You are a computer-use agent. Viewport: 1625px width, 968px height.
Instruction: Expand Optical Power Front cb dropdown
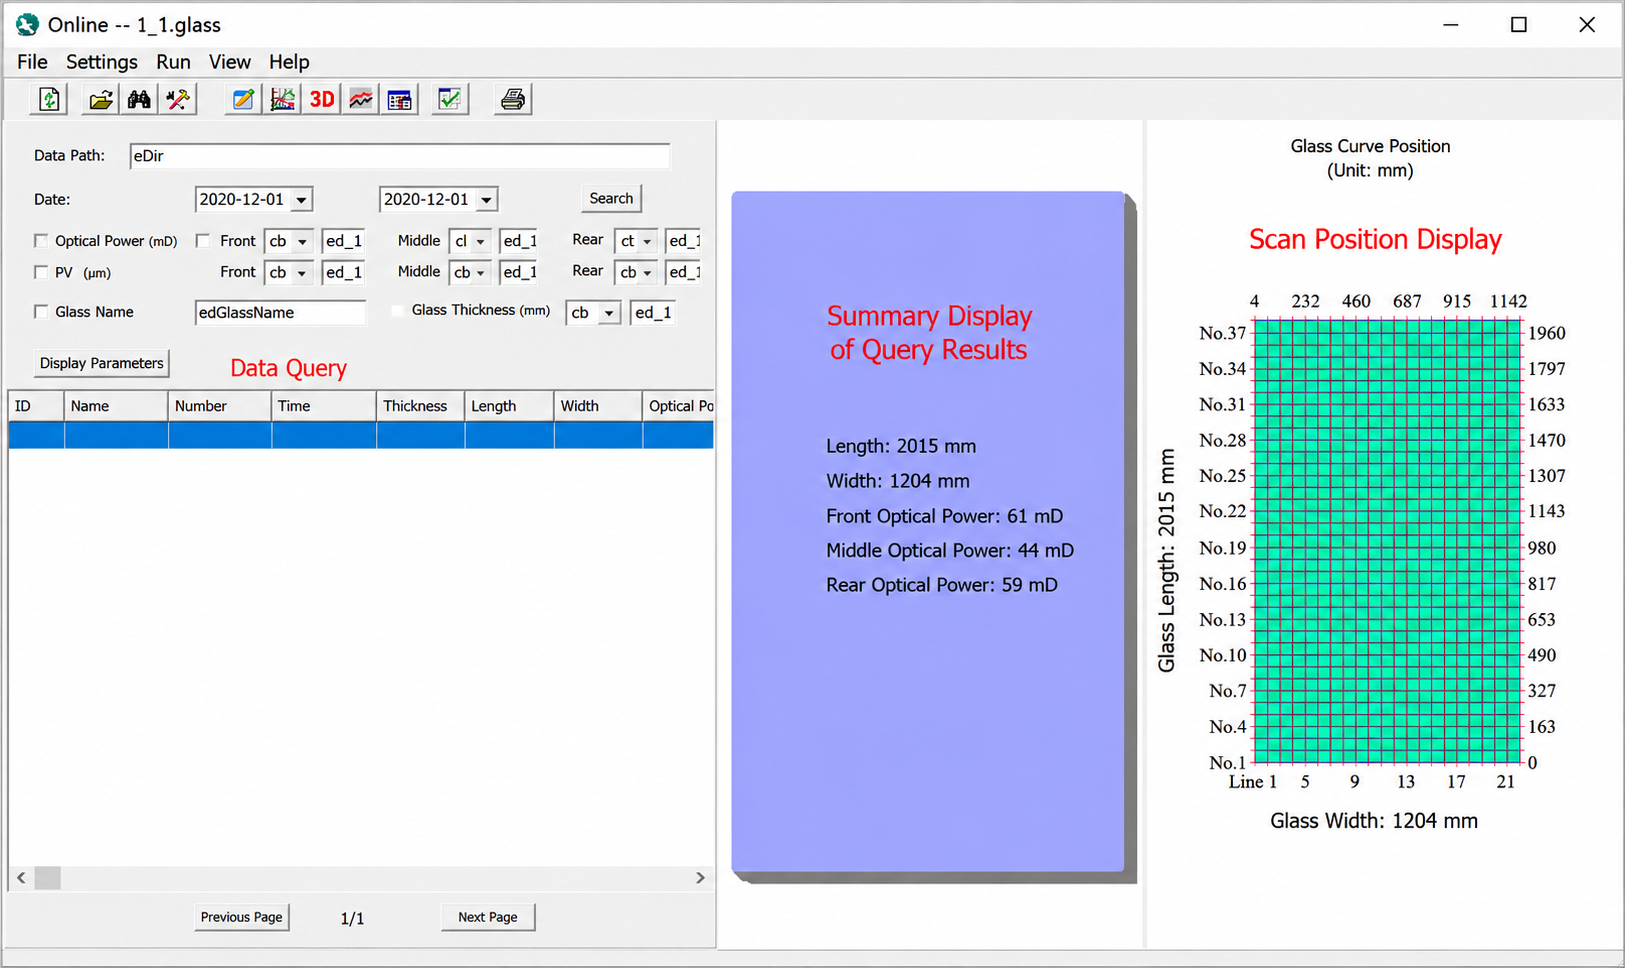[x=302, y=241]
